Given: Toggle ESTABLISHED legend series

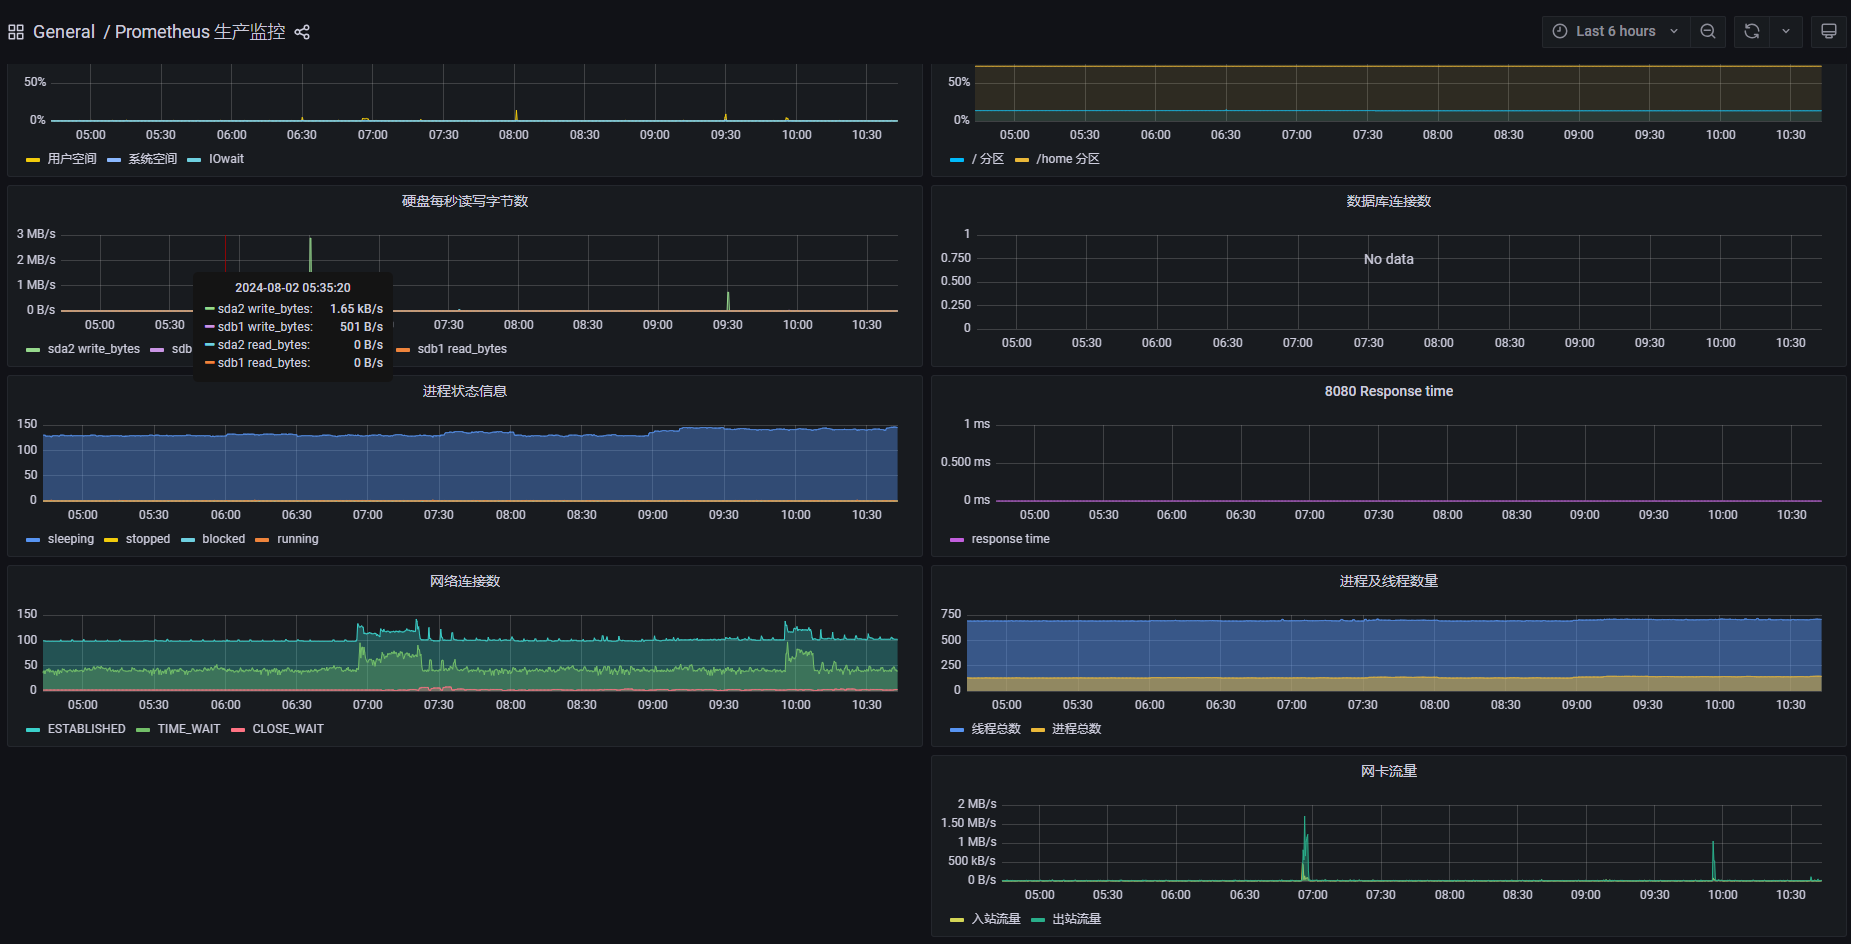Looking at the screenshot, I should click(x=87, y=729).
